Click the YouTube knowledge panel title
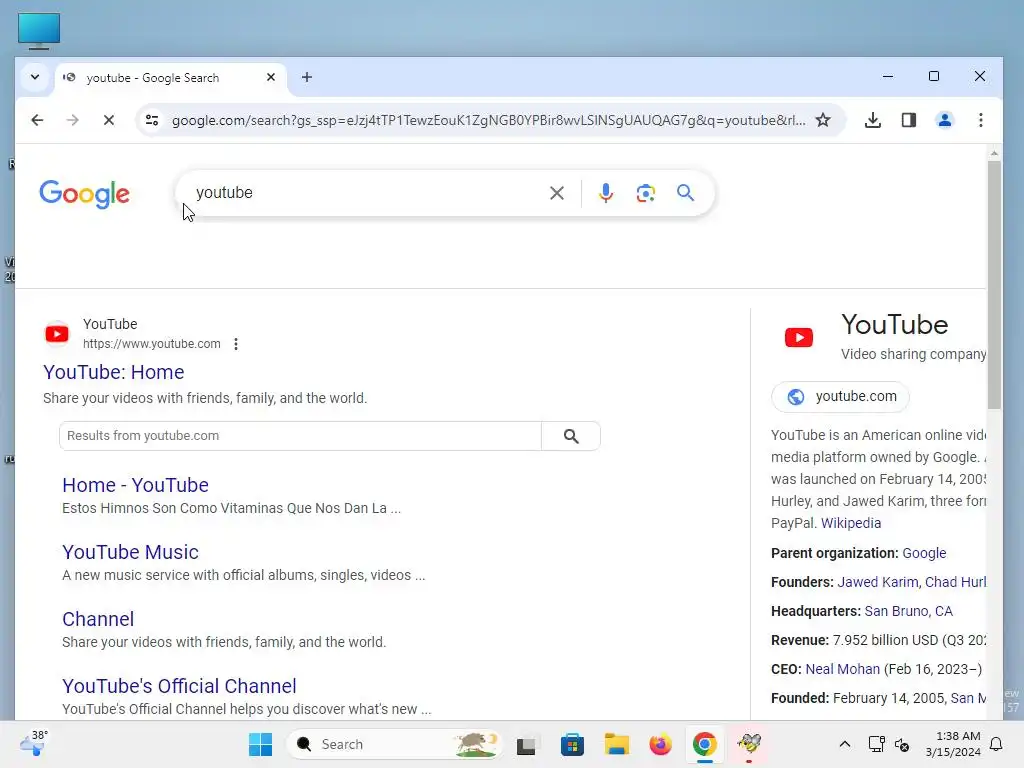 pyautogui.click(x=894, y=325)
